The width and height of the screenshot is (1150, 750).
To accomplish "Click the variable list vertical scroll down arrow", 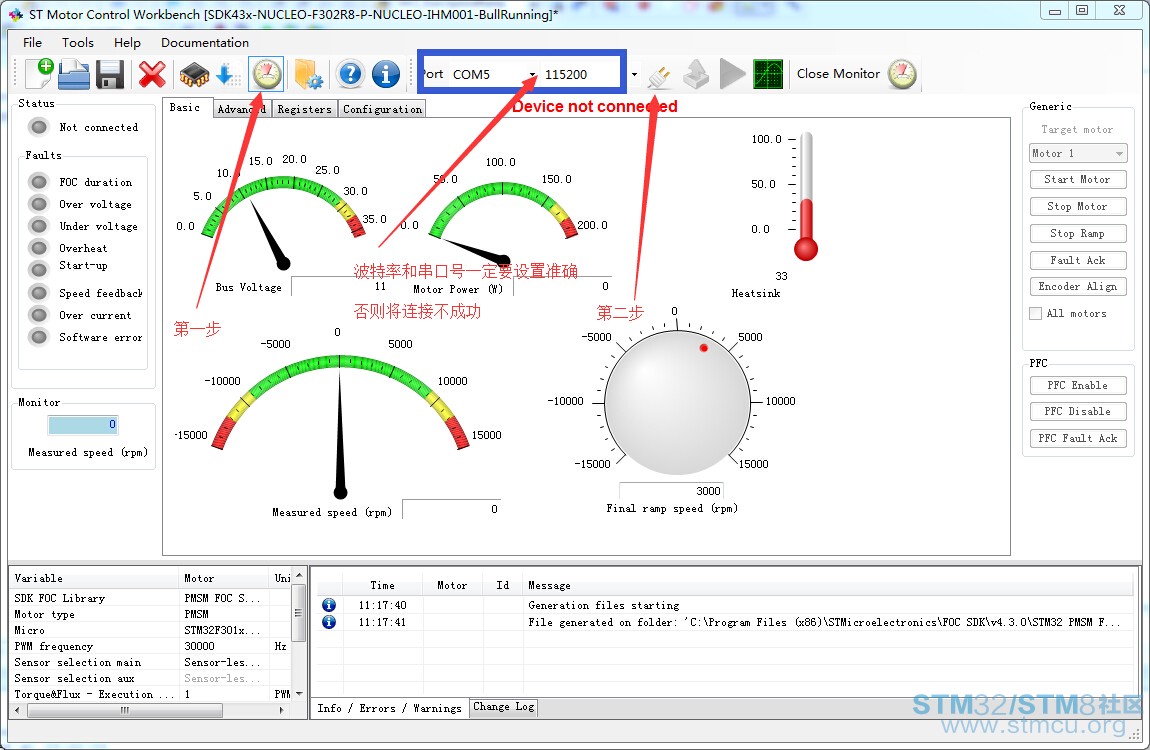I will pyautogui.click(x=299, y=694).
